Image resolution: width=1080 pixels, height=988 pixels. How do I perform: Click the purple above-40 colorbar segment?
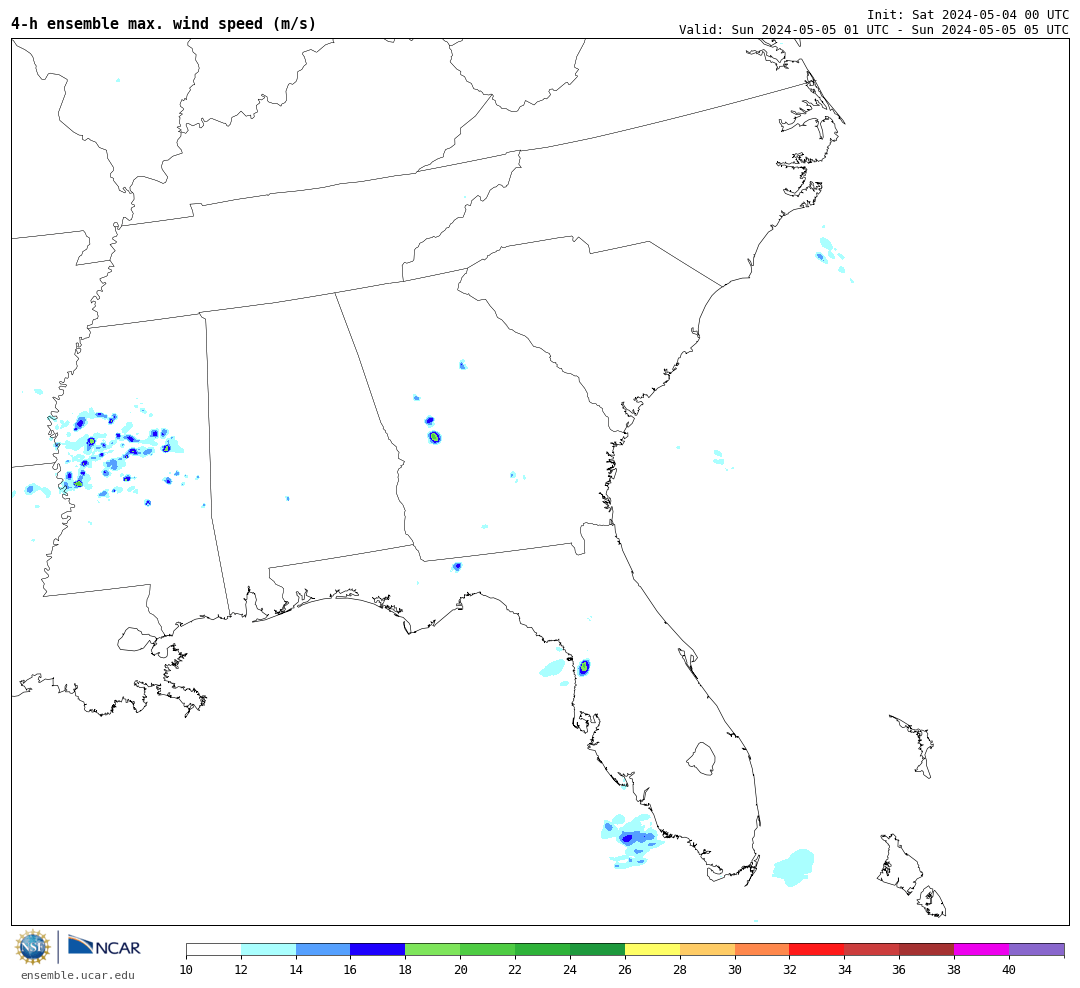[1037, 950]
